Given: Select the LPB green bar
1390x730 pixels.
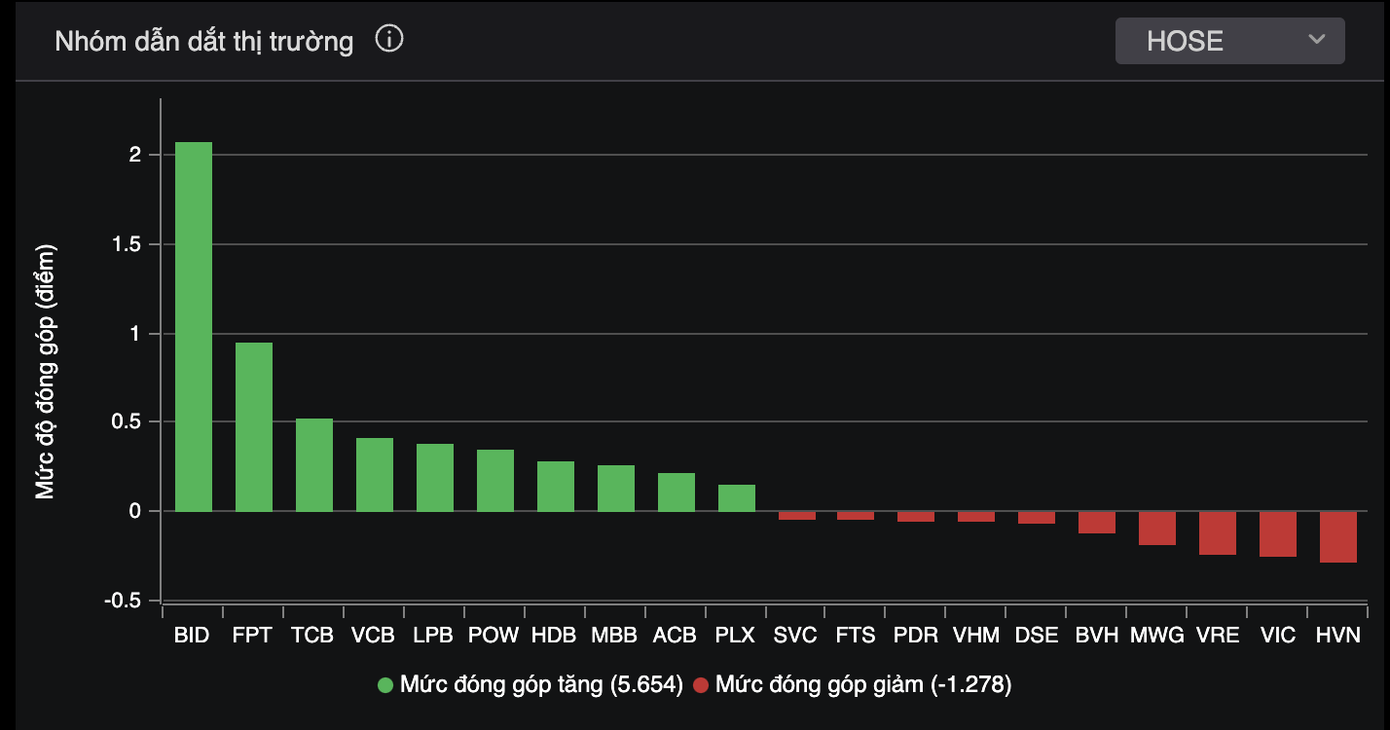Looking at the screenshot, I should click(435, 478).
